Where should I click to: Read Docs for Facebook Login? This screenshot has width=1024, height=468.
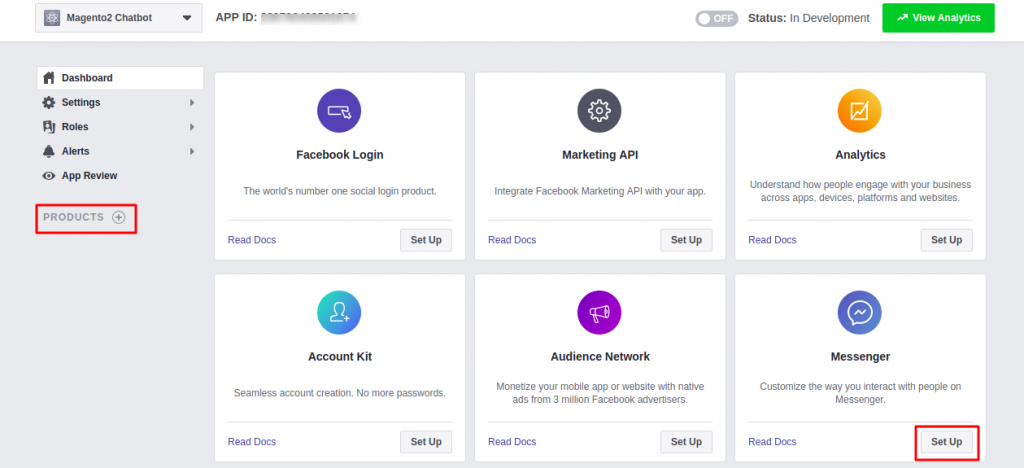point(251,240)
